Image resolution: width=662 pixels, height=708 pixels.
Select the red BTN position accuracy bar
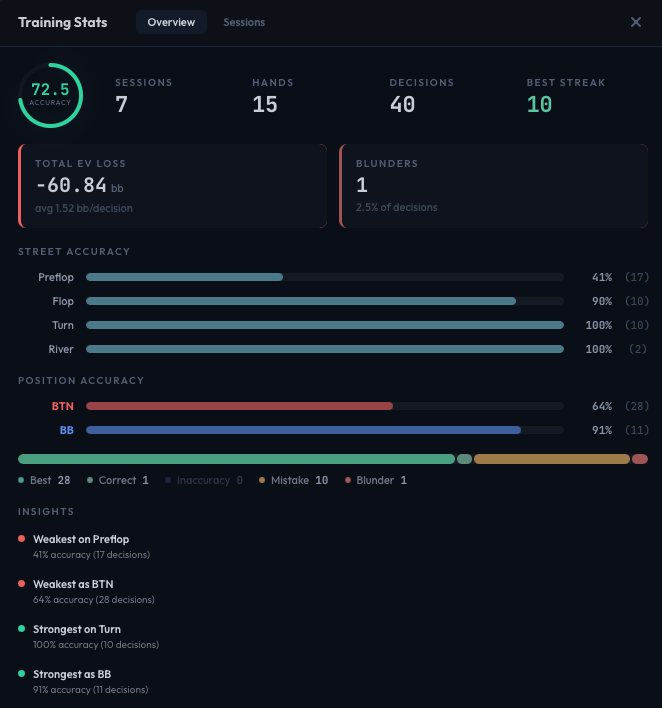pyautogui.click(x=240, y=405)
